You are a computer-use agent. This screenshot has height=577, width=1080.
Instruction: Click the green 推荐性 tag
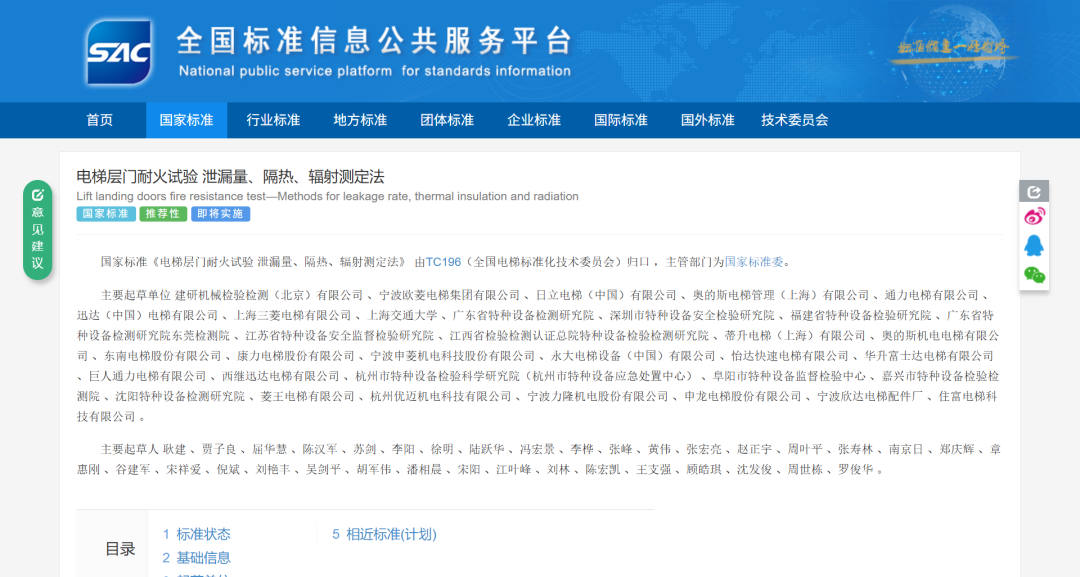pos(163,214)
